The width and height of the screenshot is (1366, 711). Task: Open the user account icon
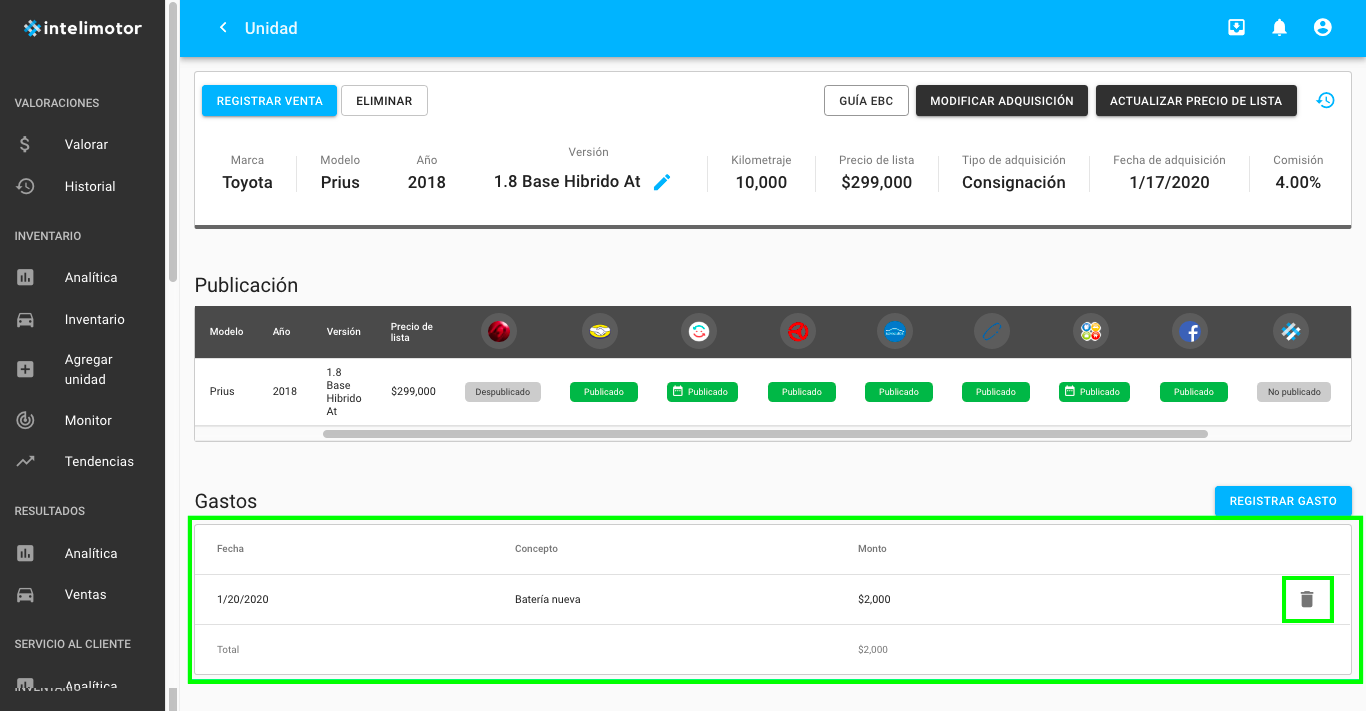[1322, 28]
